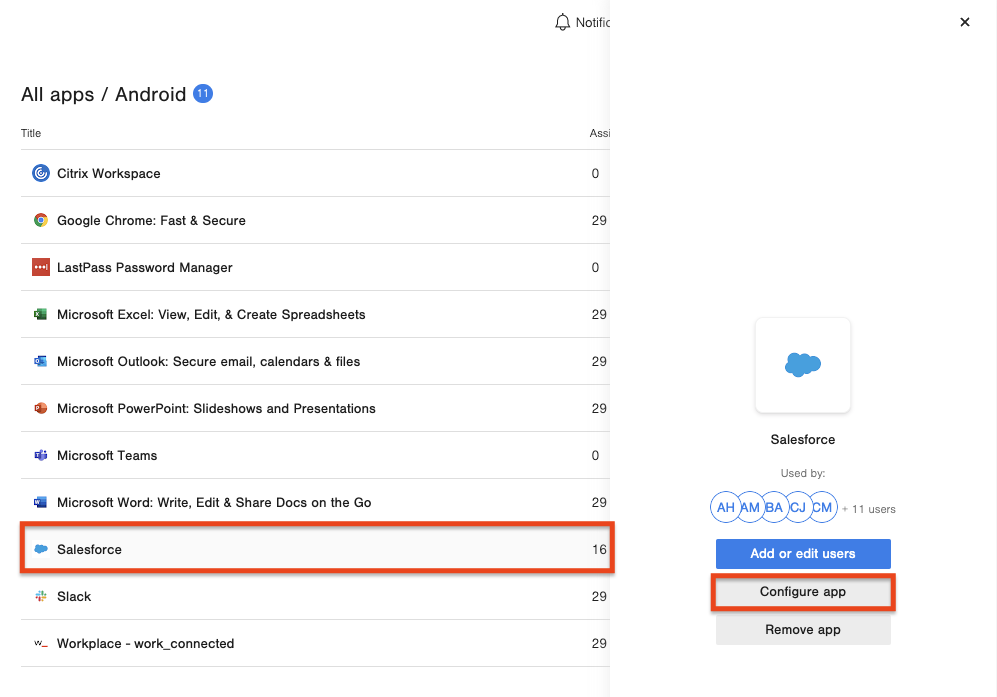
Task: Open the Microsoft Word app row
Action: [x=214, y=502]
